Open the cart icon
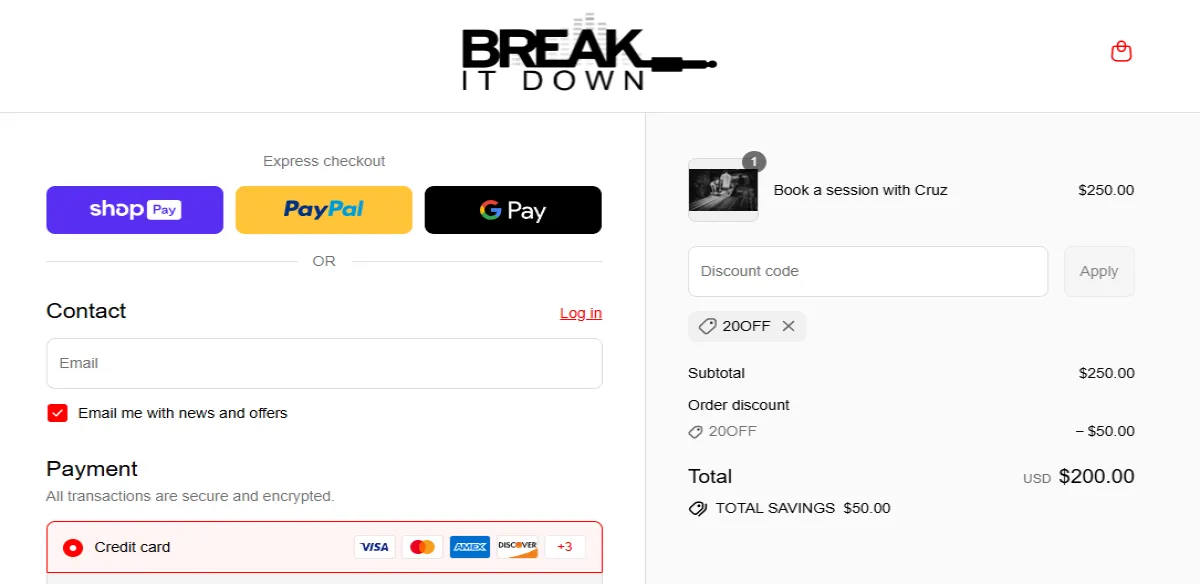This screenshot has height=584, width=1200. click(x=1121, y=51)
